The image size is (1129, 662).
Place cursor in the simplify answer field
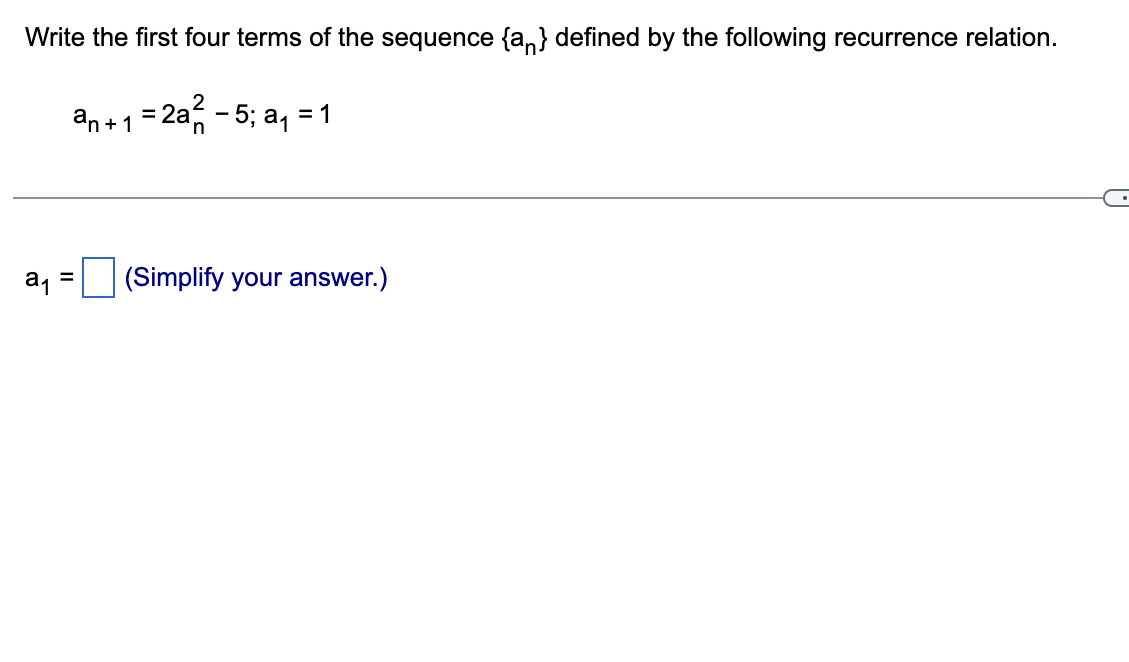(x=99, y=276)
